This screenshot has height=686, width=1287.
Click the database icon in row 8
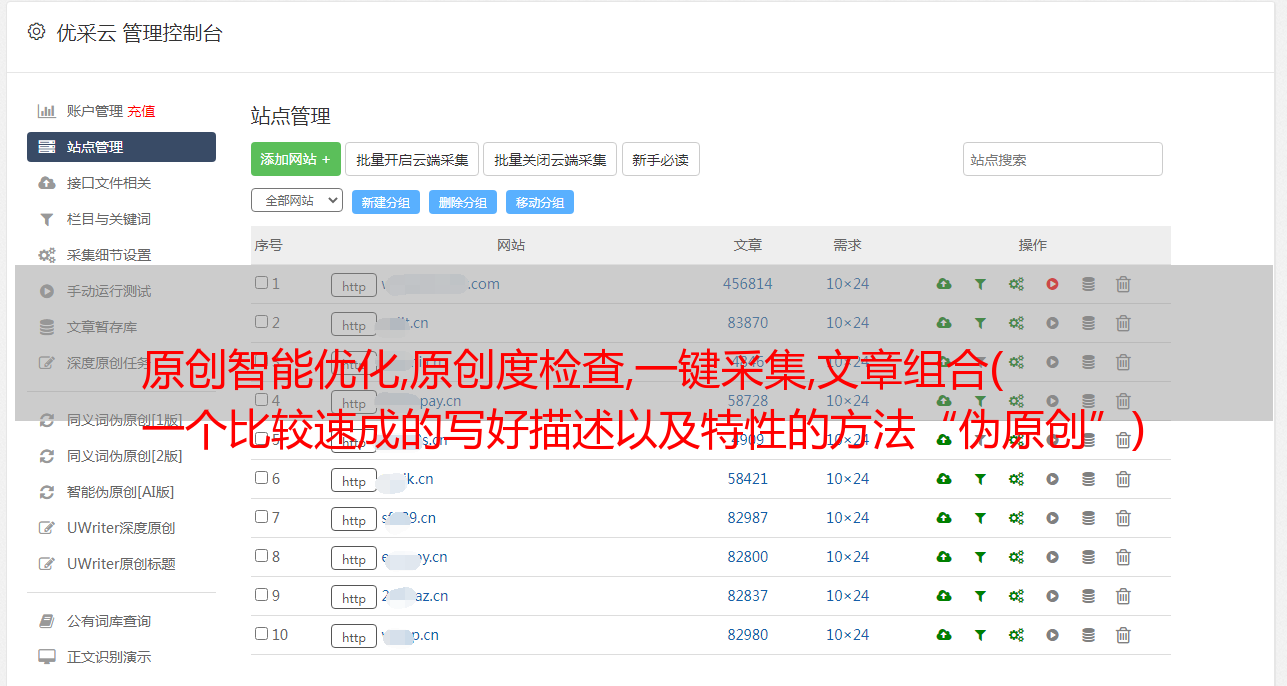click(x=1088, y=557)
